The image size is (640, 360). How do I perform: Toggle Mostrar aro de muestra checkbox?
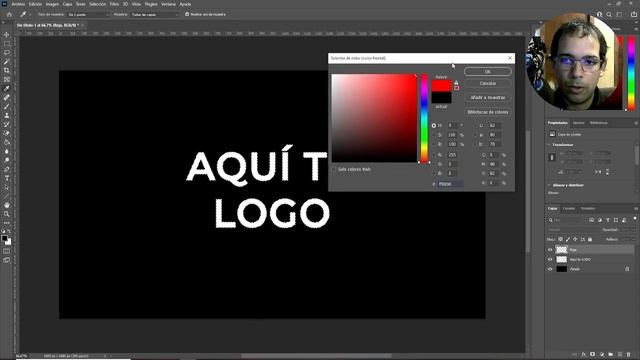(x=187, y=14)
